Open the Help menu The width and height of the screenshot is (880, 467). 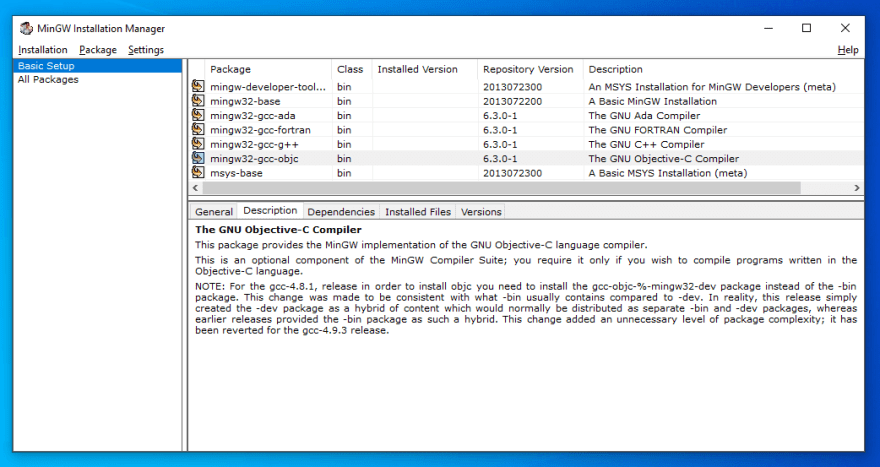coord(847,50)
